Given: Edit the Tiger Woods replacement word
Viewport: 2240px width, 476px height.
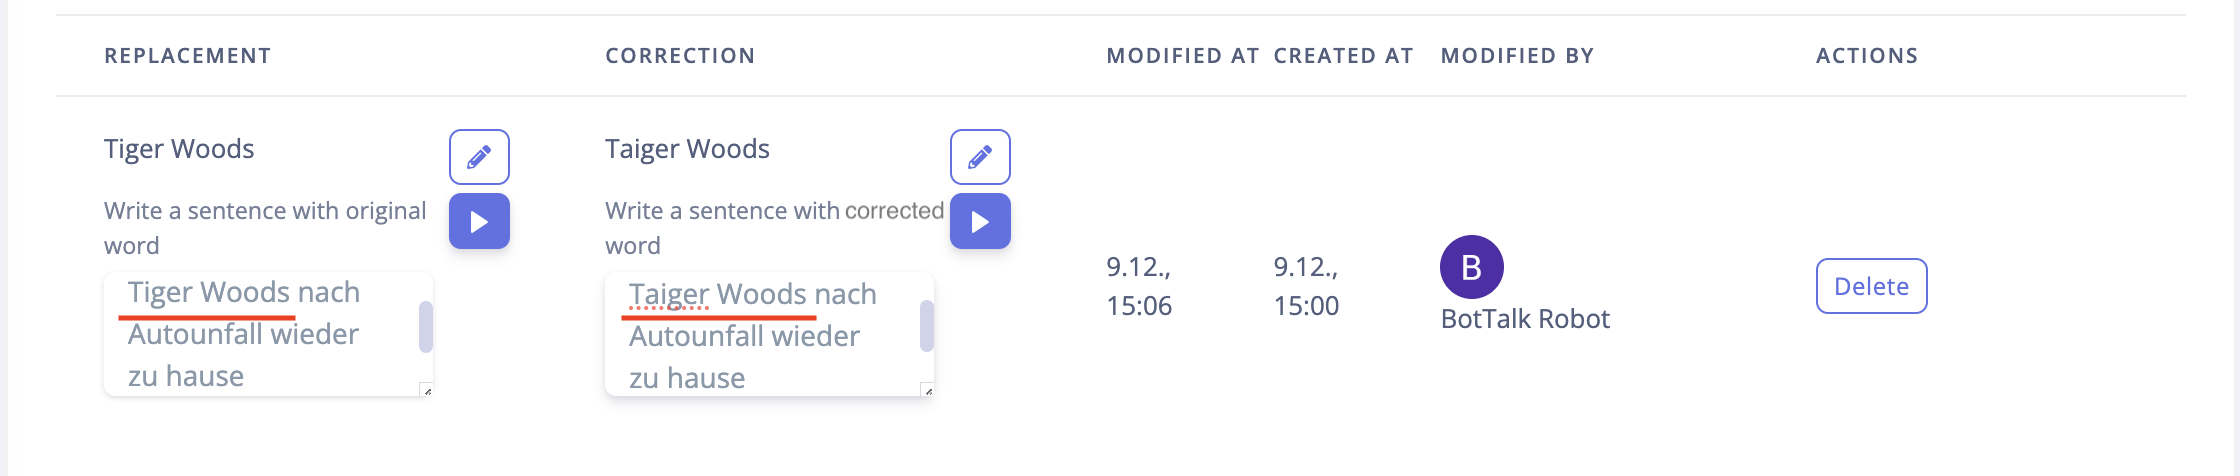Looking at the screenshot, I should pos(479,157).
